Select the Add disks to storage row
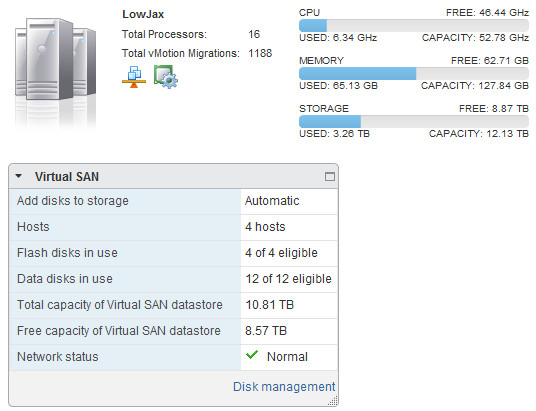The height and width of the screenshot is (411, 536). tap(173, 201)
